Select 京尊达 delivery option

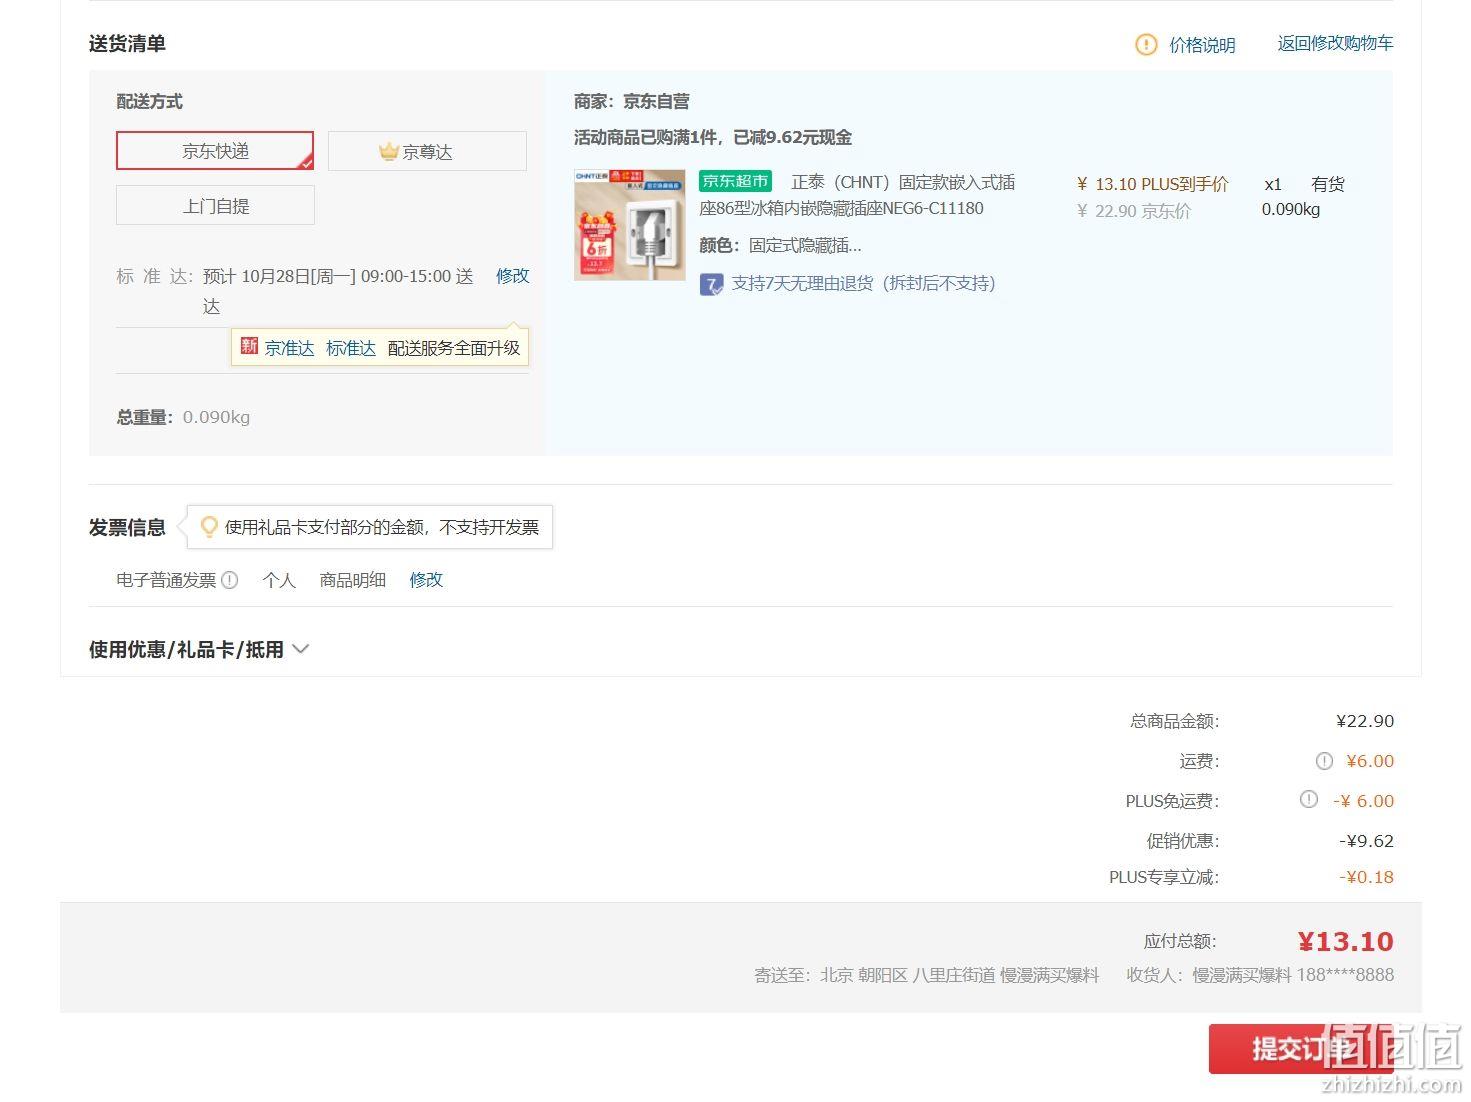tap(427, 151)
